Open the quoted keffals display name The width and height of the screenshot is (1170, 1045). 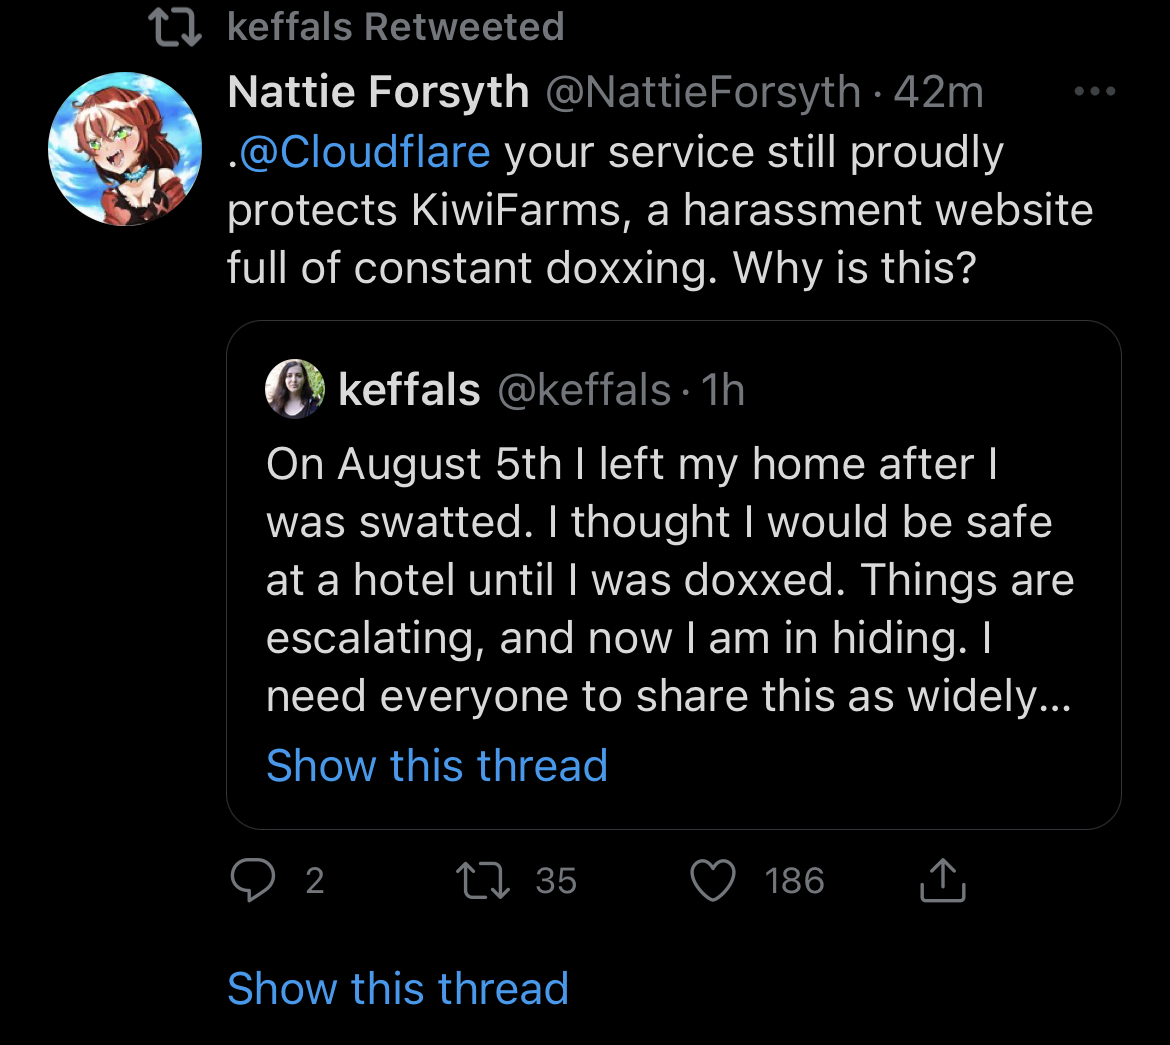(409, 390)
